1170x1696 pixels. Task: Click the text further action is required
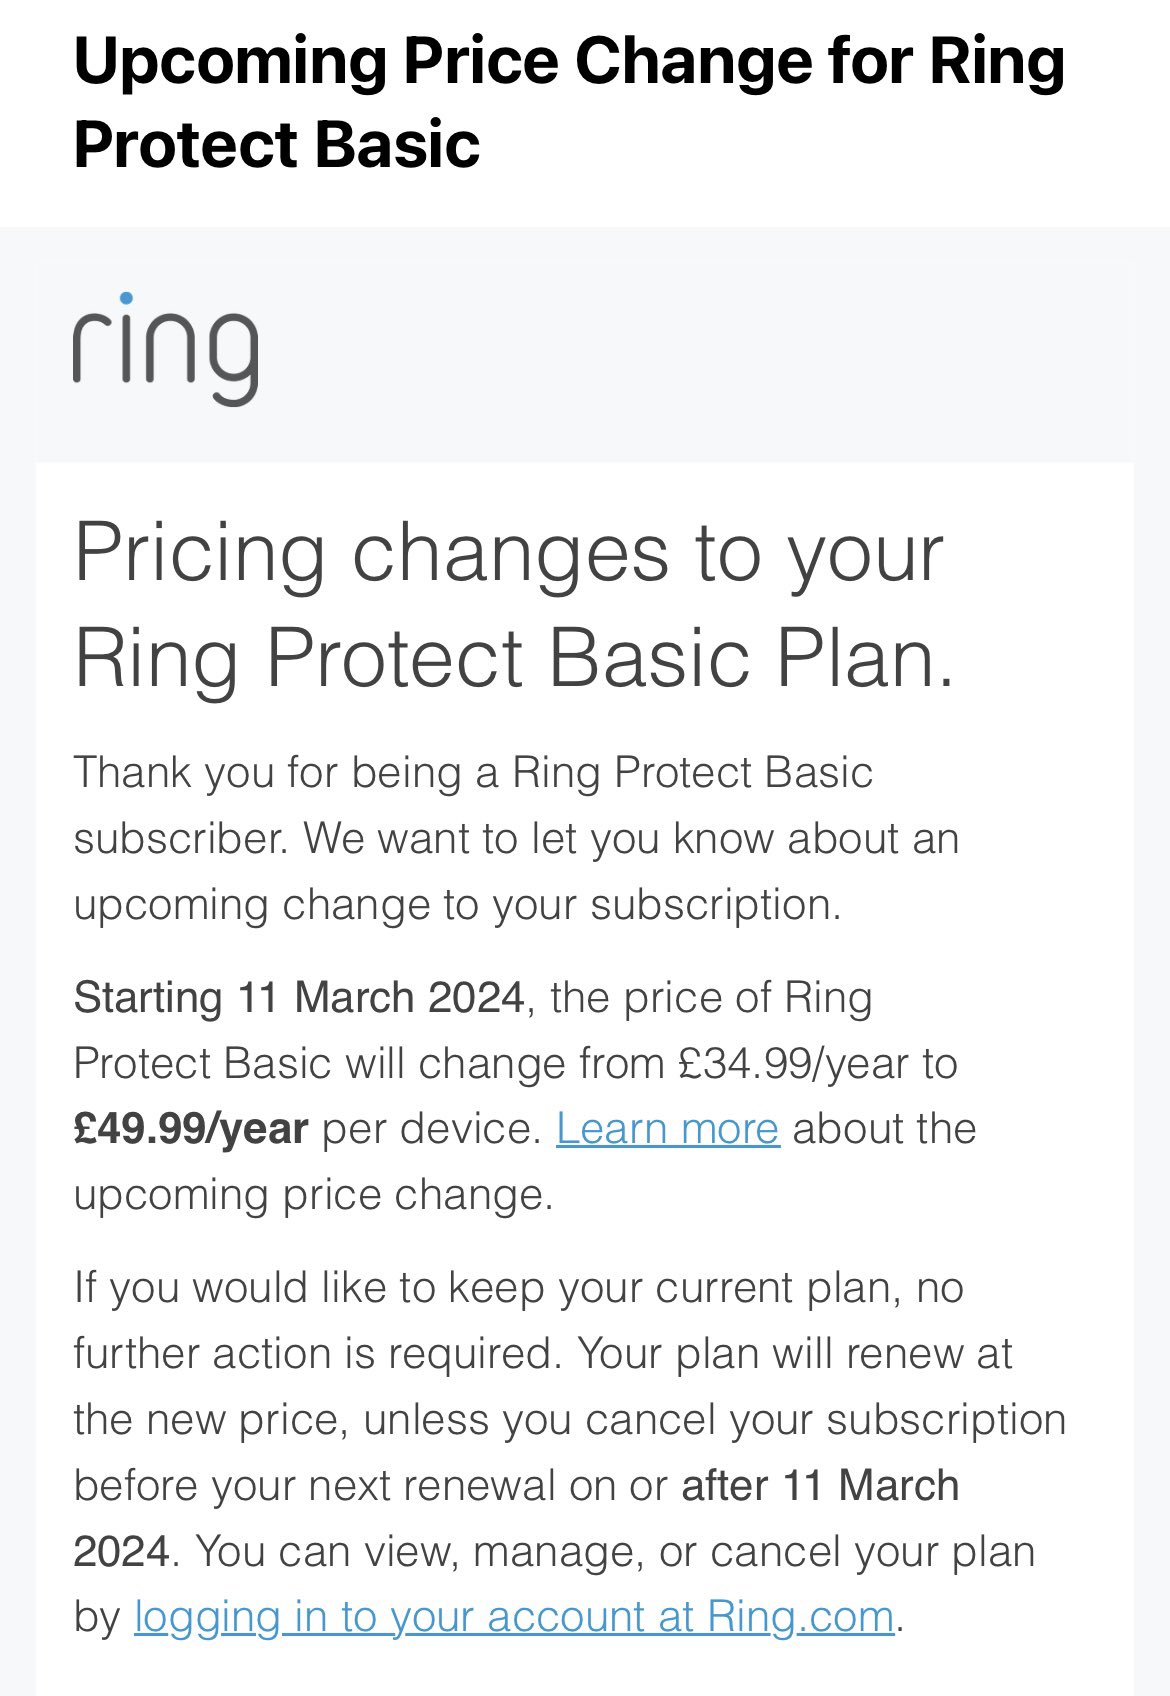click(310, 1353)
